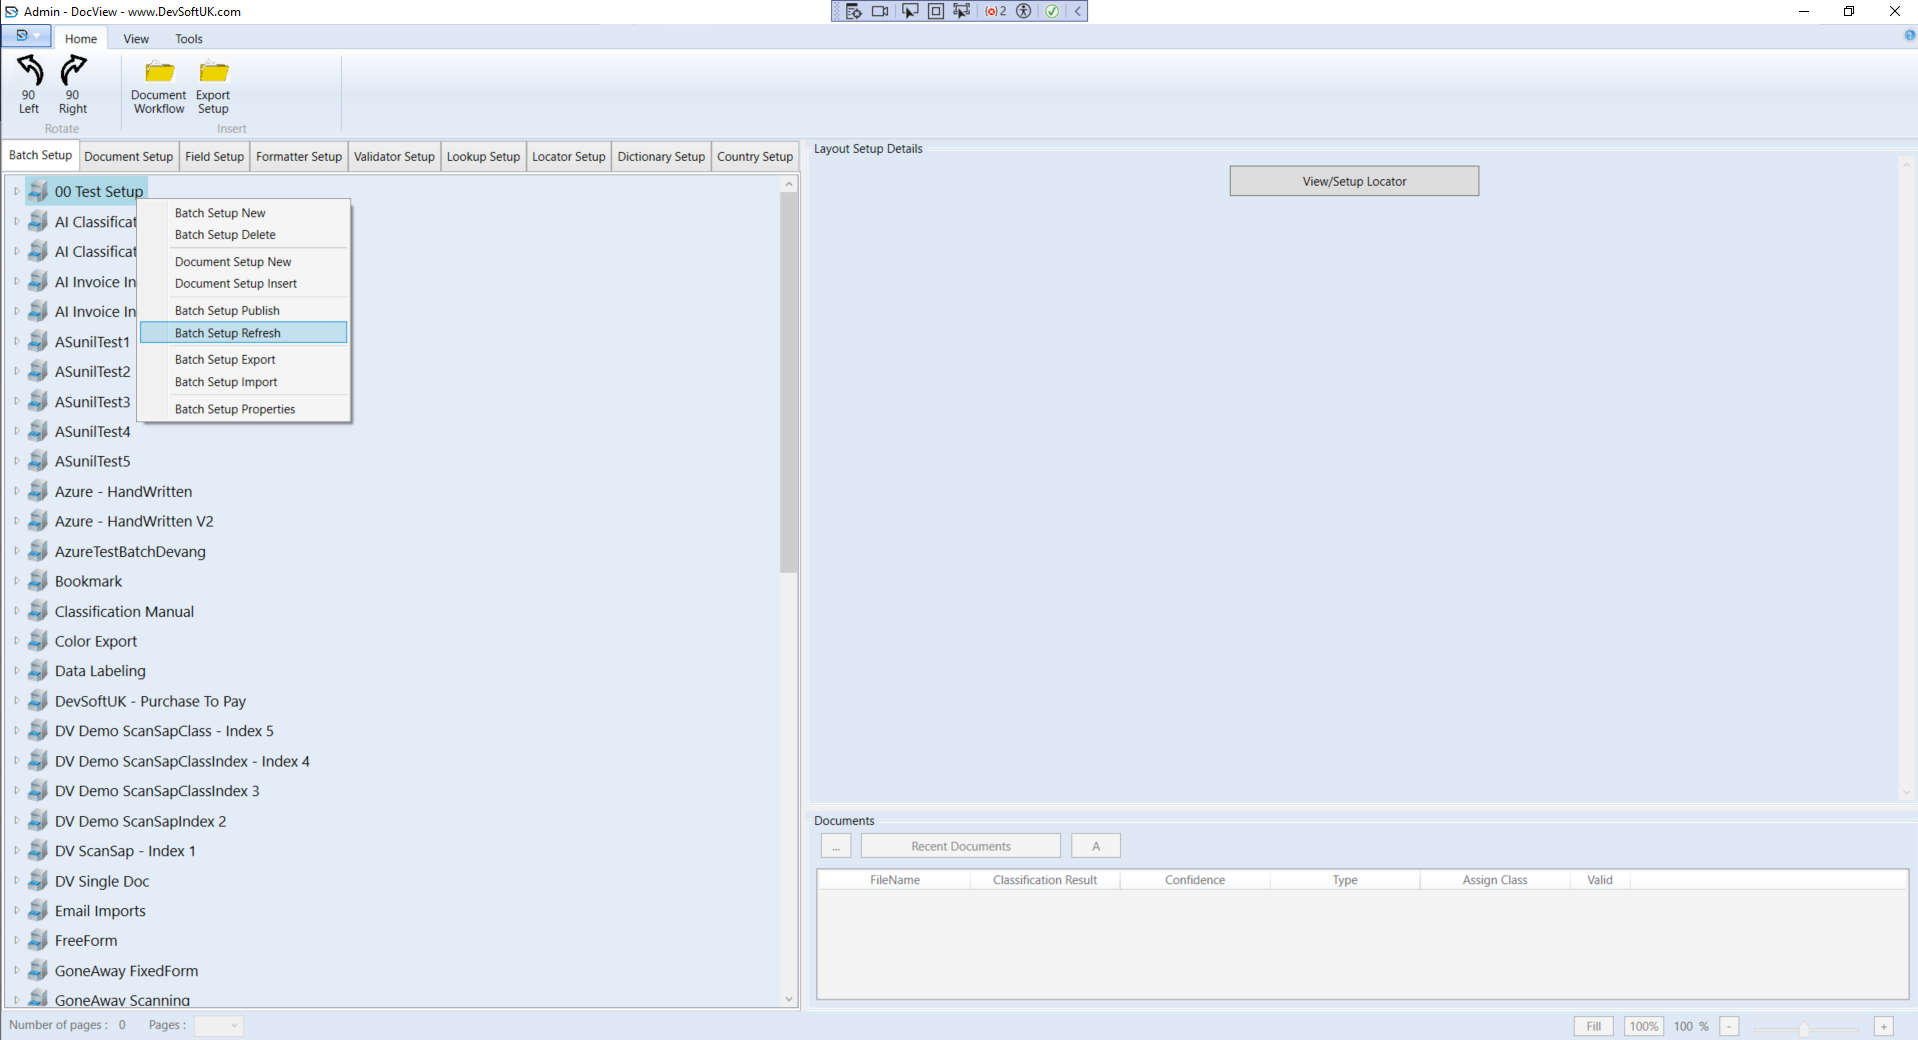Open the View ribbon tab

pyautogui.click(x=136, y=39)
